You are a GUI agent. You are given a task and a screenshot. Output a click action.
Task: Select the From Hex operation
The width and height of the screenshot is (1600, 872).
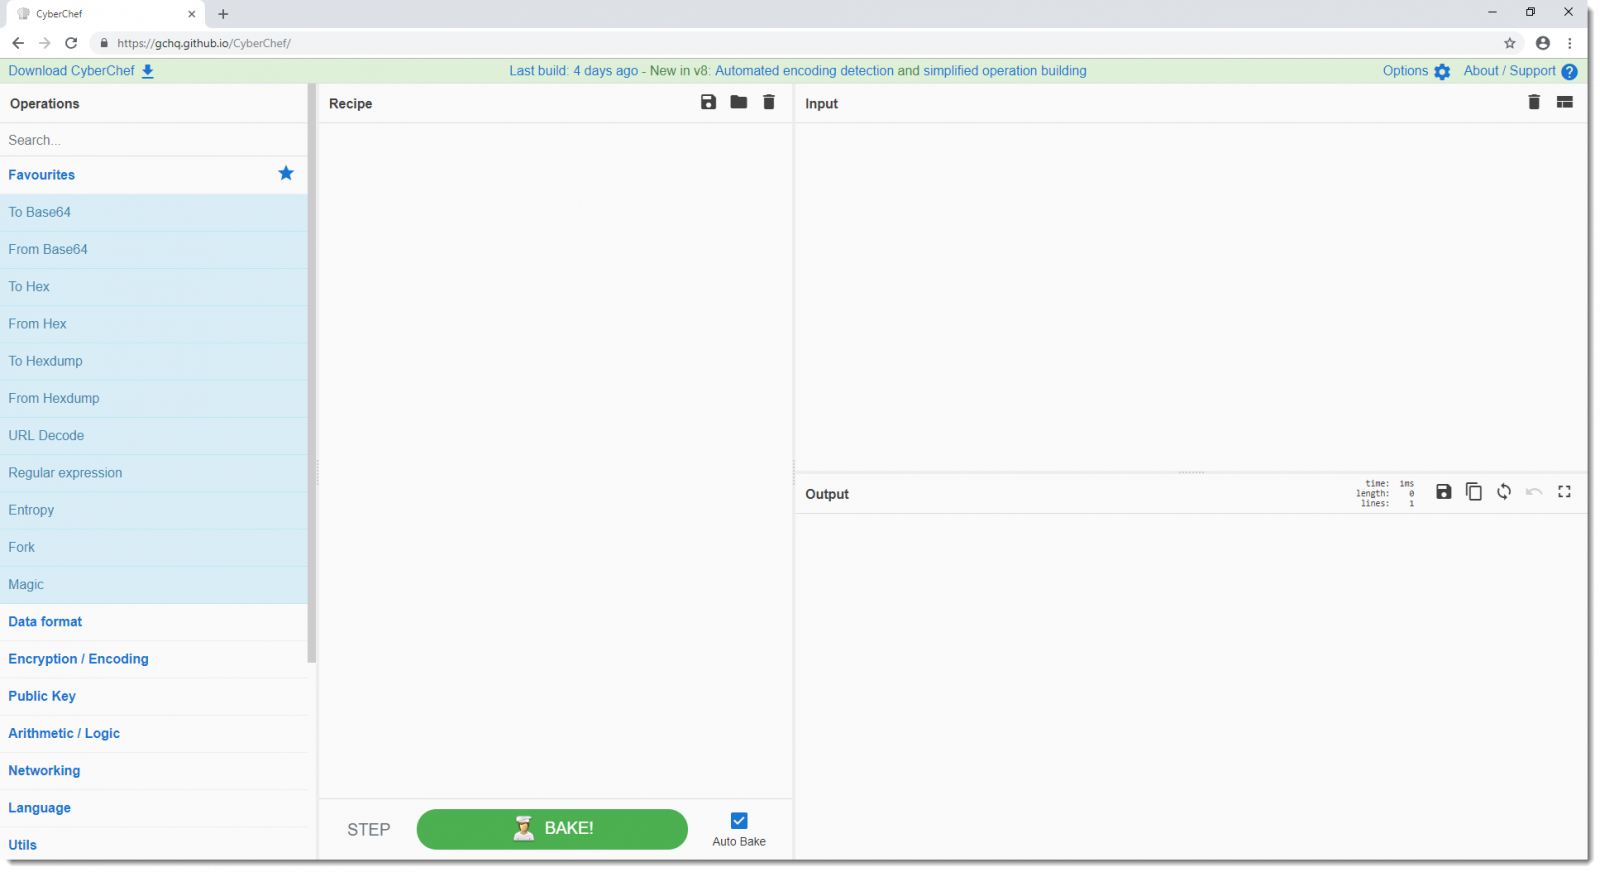point(154,324)
